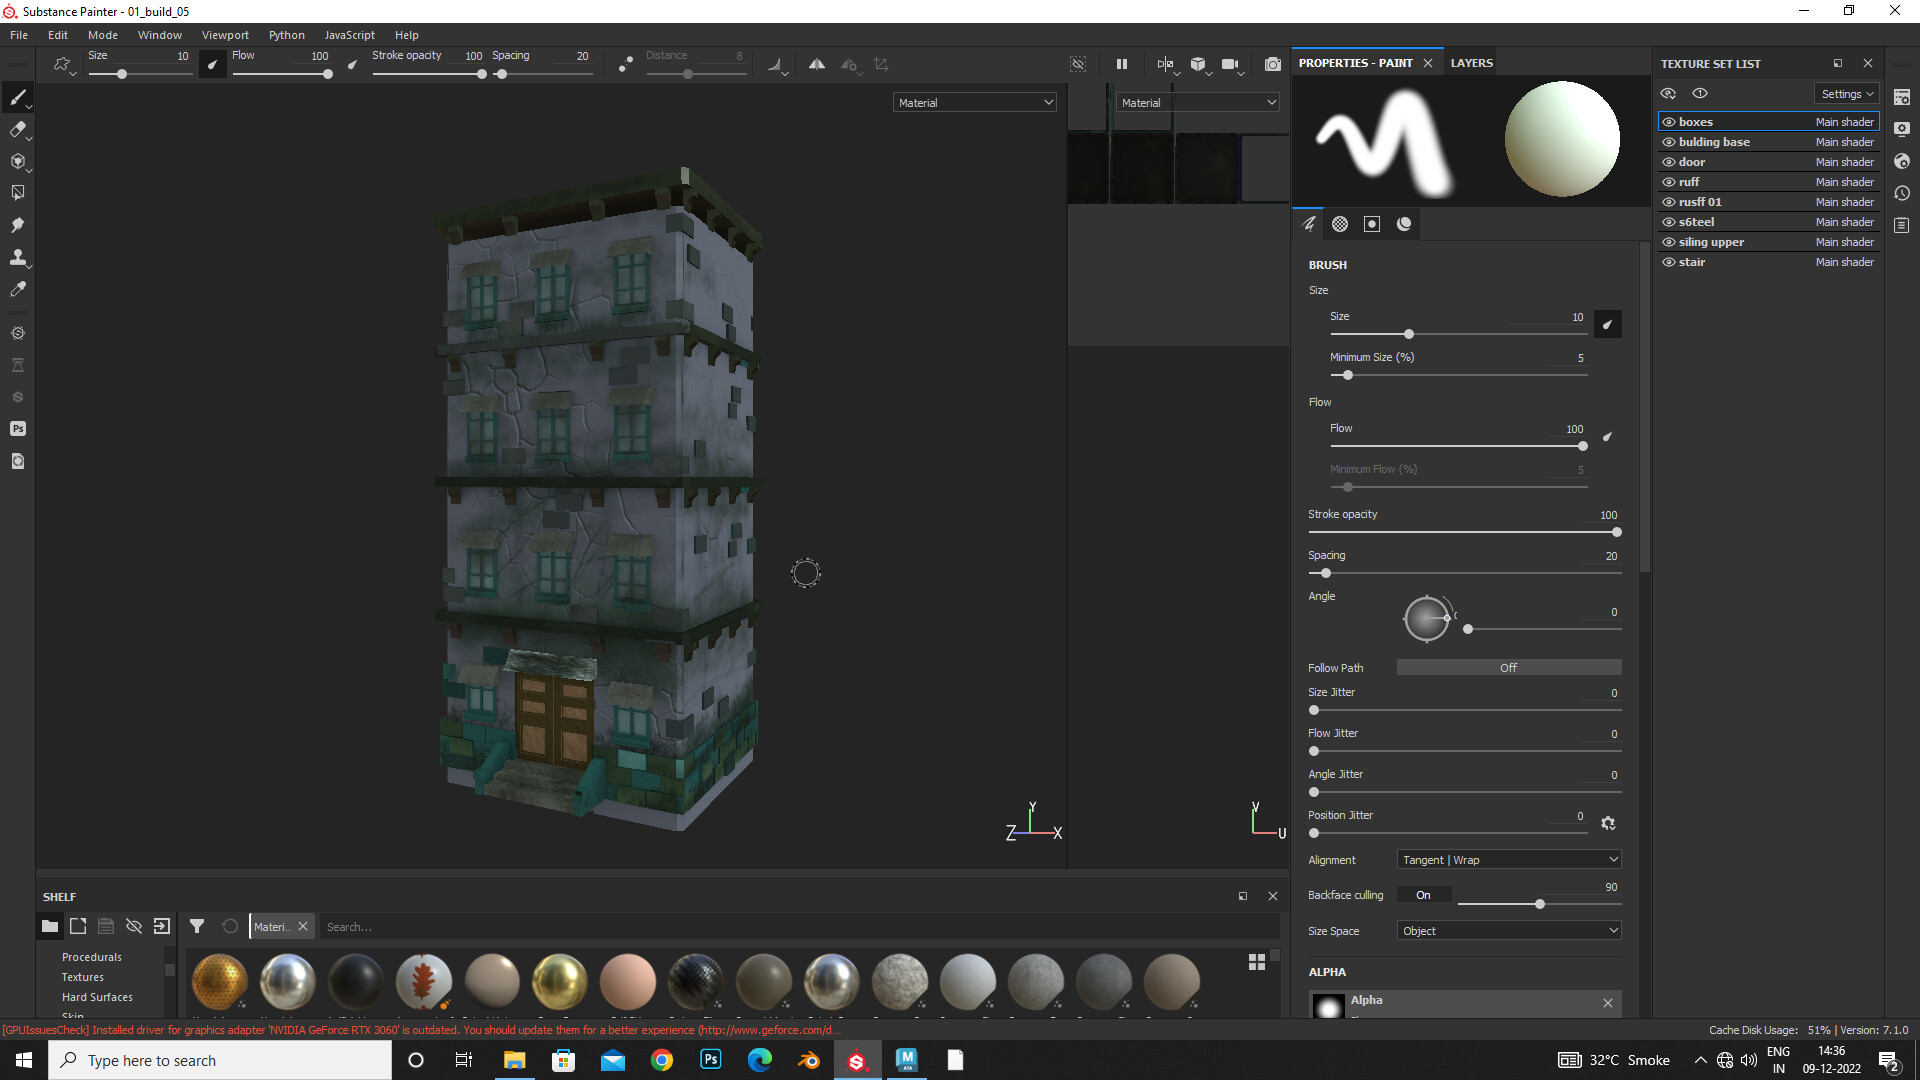This screenshot has height=1080, width=1920.
Task: Open the Settings dropdown in Texture Set List
Action: coord(1845,93)
